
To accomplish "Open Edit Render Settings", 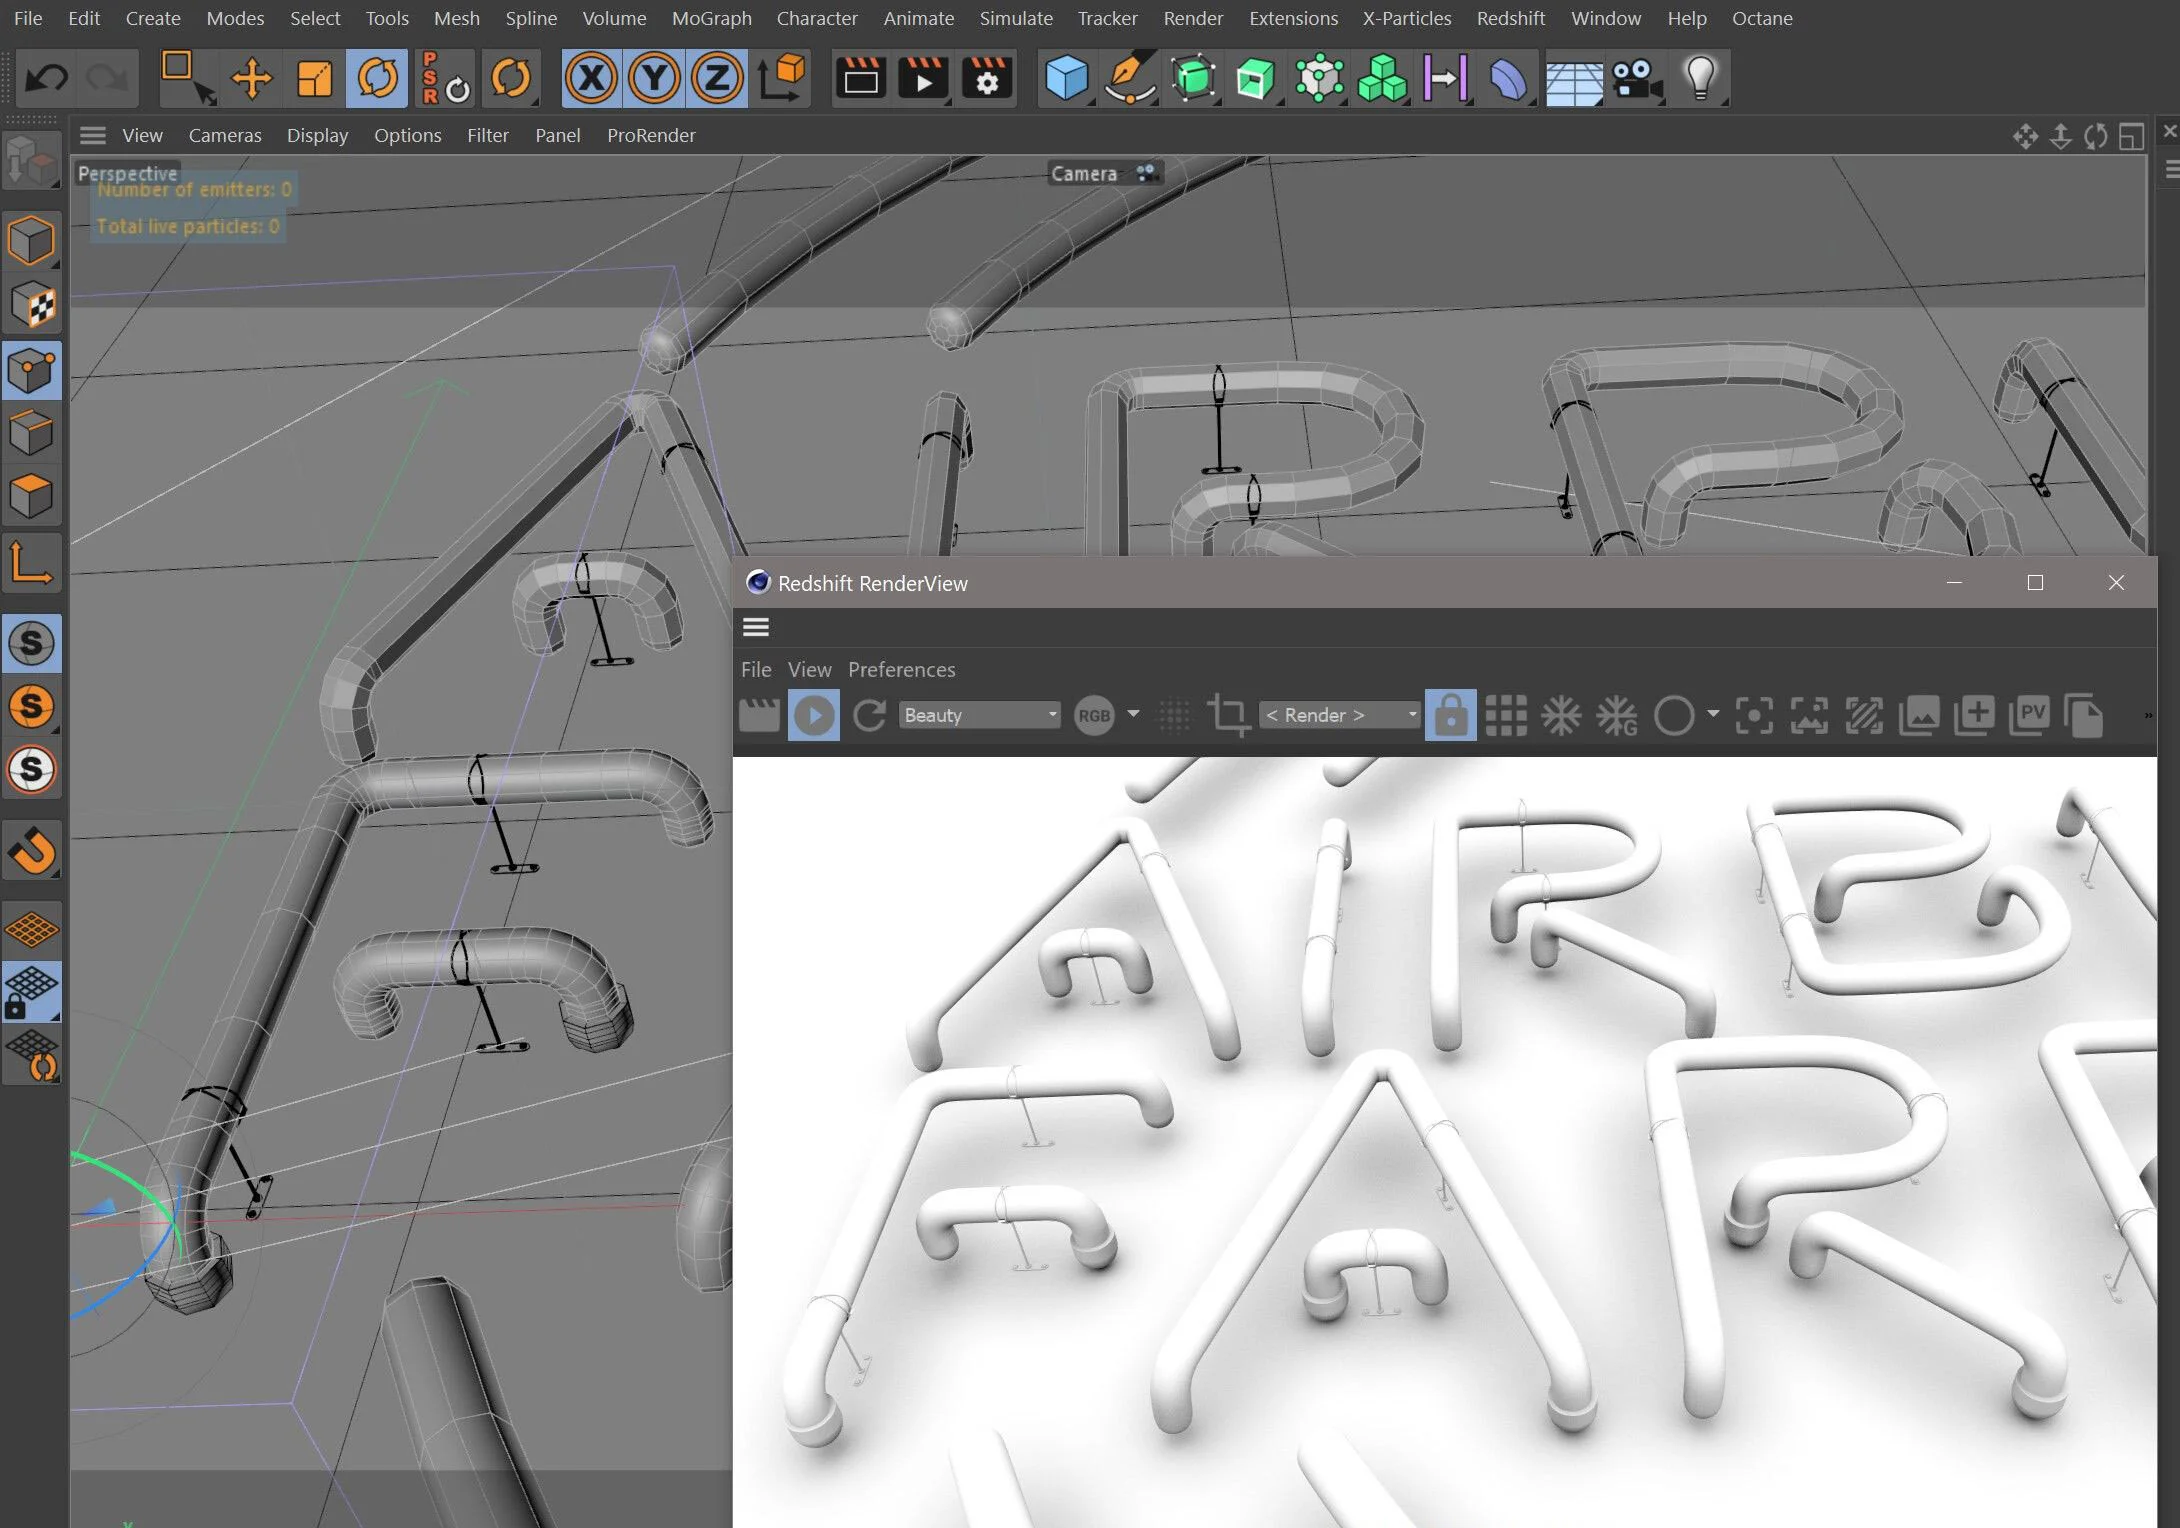I will tap(986, 78).
